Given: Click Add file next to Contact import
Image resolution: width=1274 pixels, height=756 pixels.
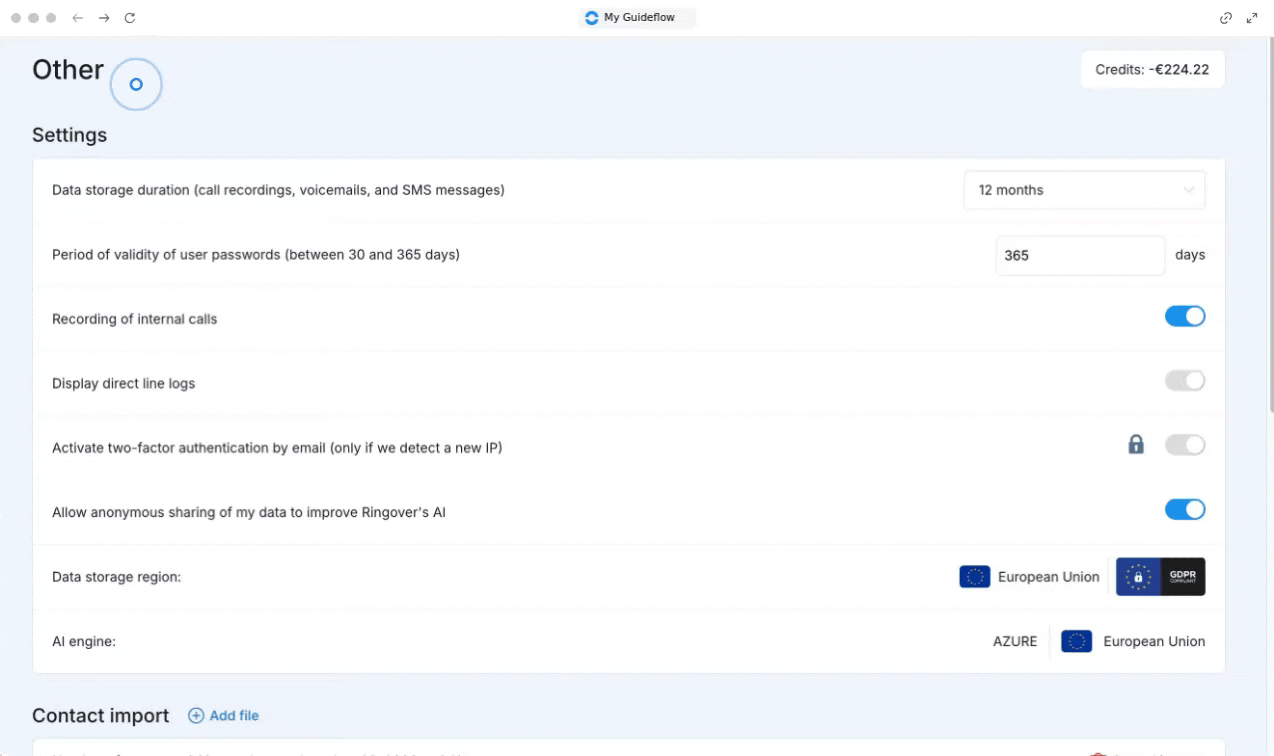Looking at the screenshot, I should tap(224, 716).
